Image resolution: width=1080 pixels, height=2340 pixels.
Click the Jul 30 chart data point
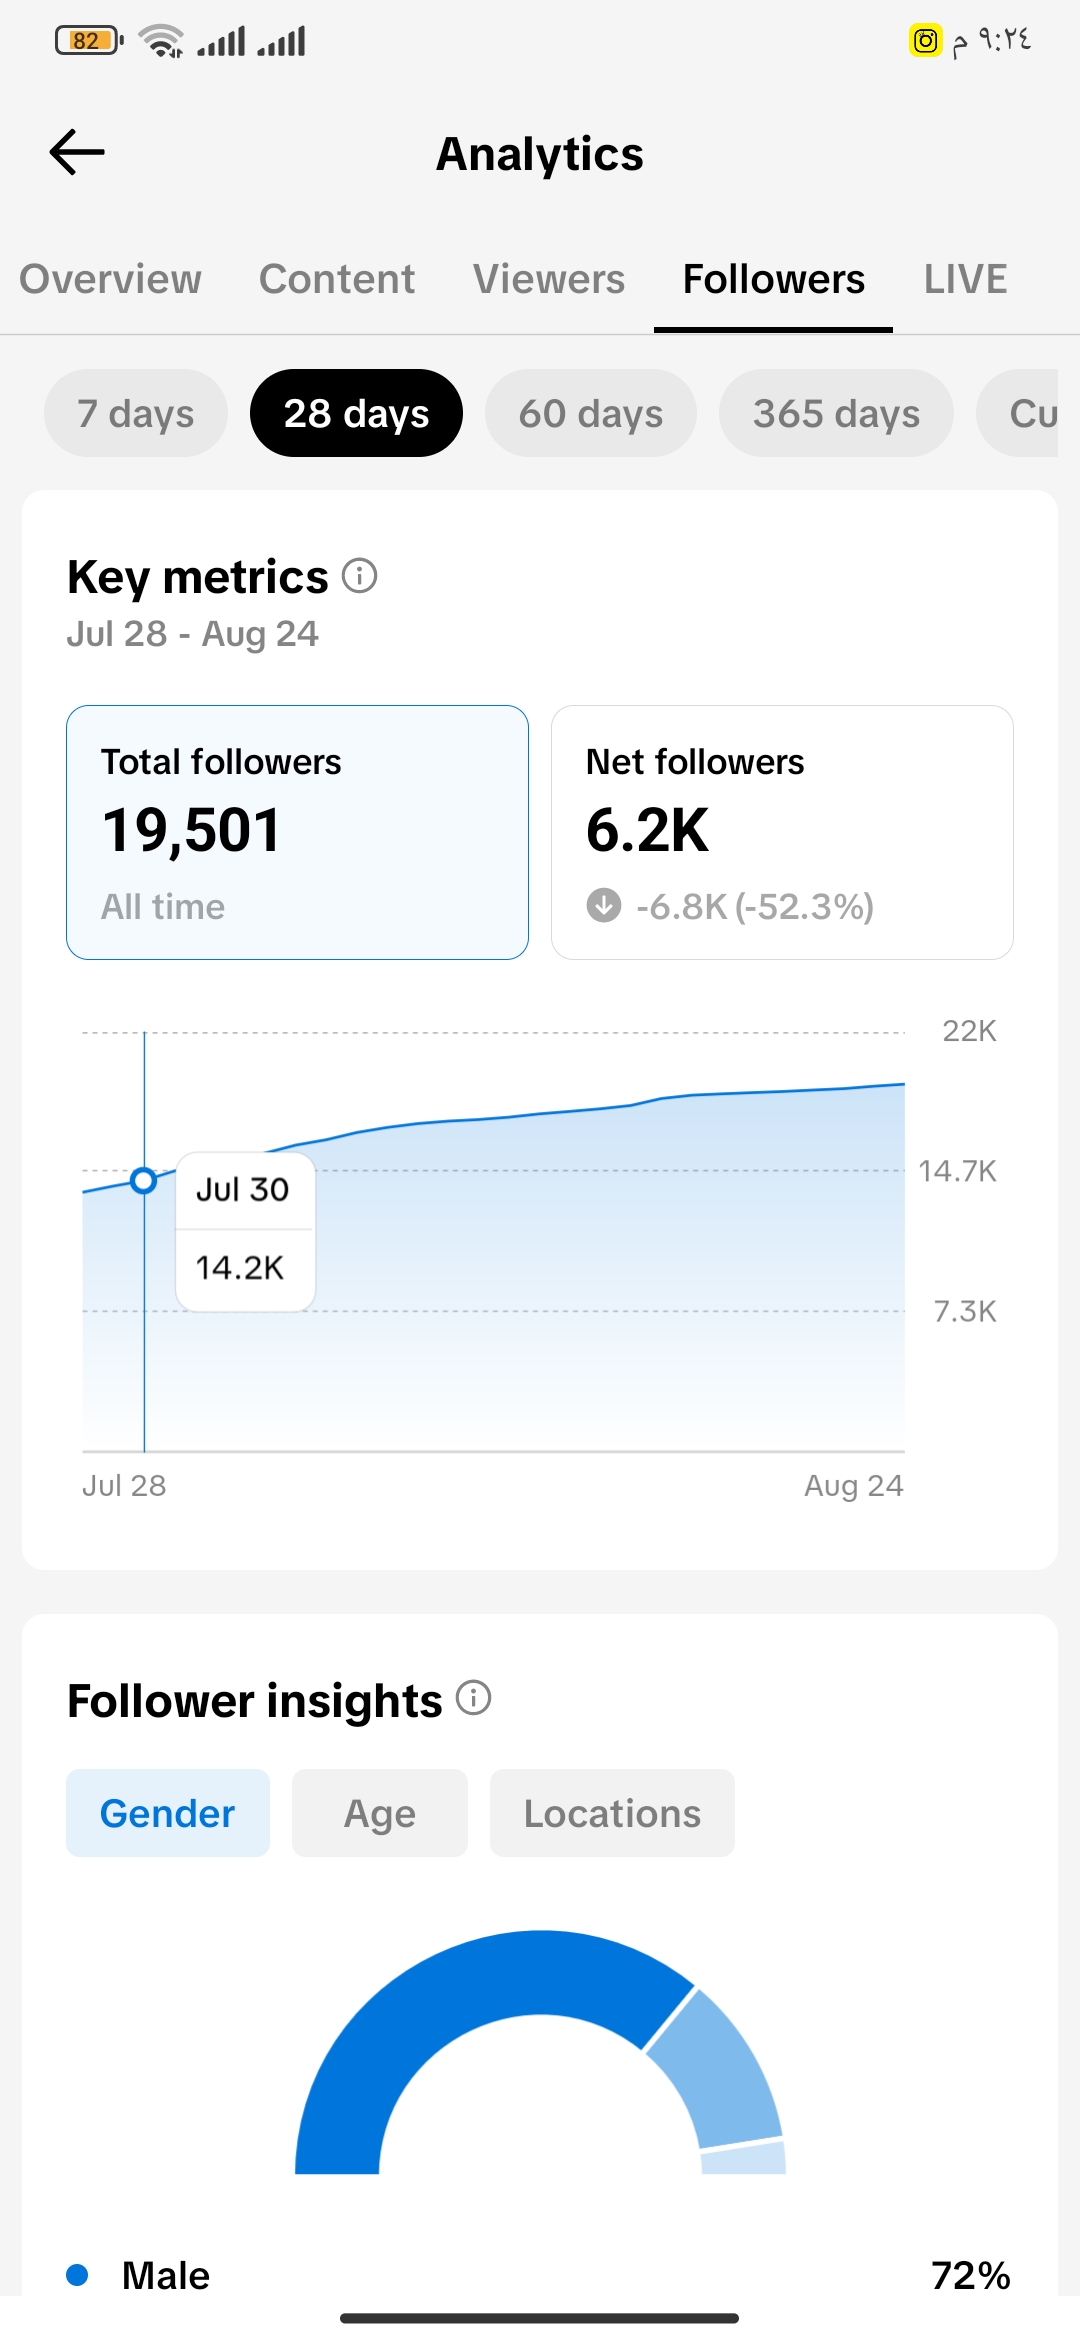pos(144,1181)
